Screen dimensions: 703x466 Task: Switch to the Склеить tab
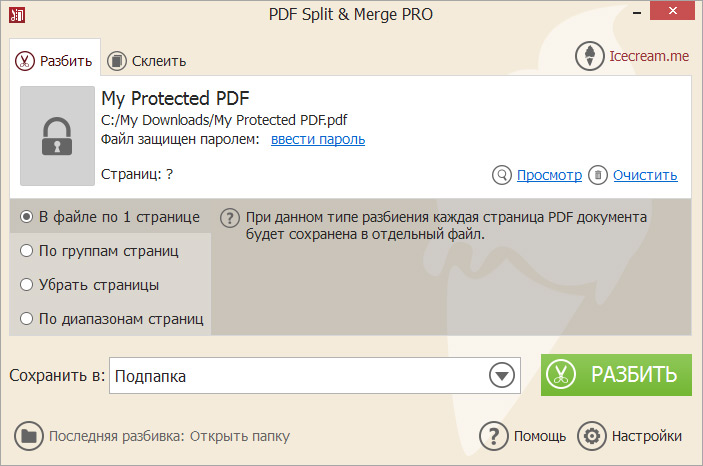[x=147, y=61]
